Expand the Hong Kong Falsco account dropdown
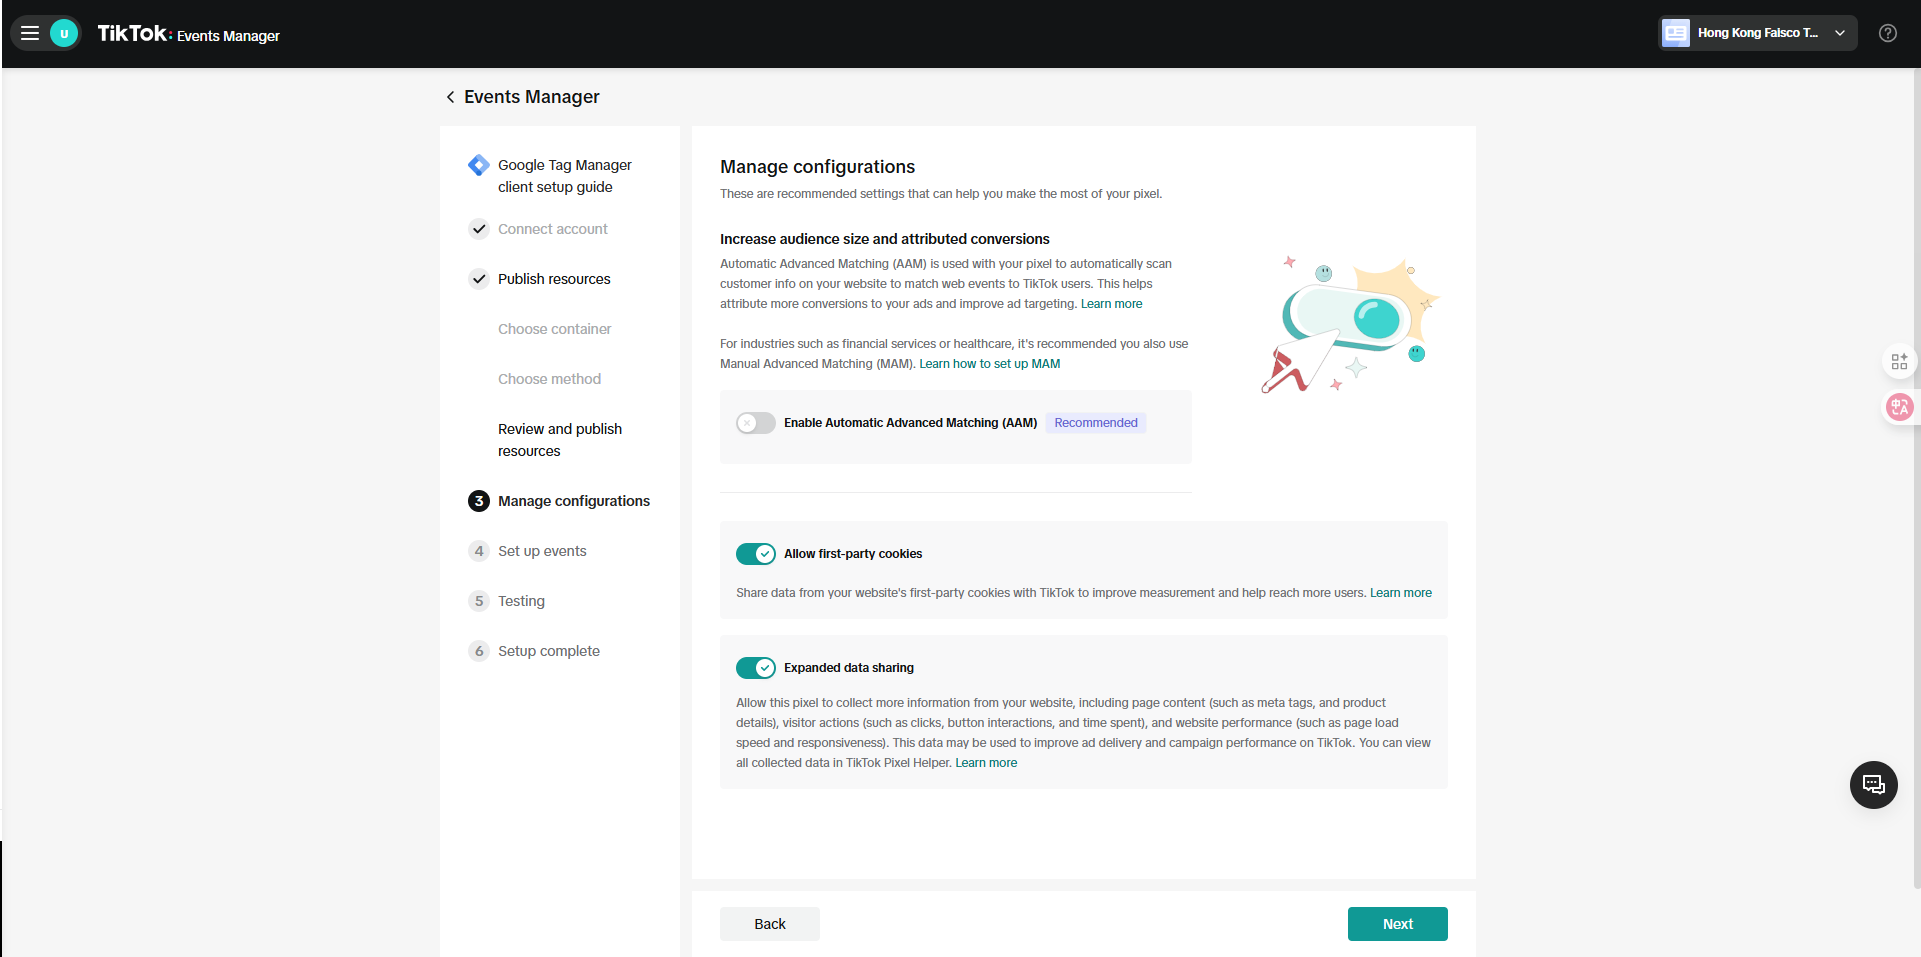 point(1839,33)
